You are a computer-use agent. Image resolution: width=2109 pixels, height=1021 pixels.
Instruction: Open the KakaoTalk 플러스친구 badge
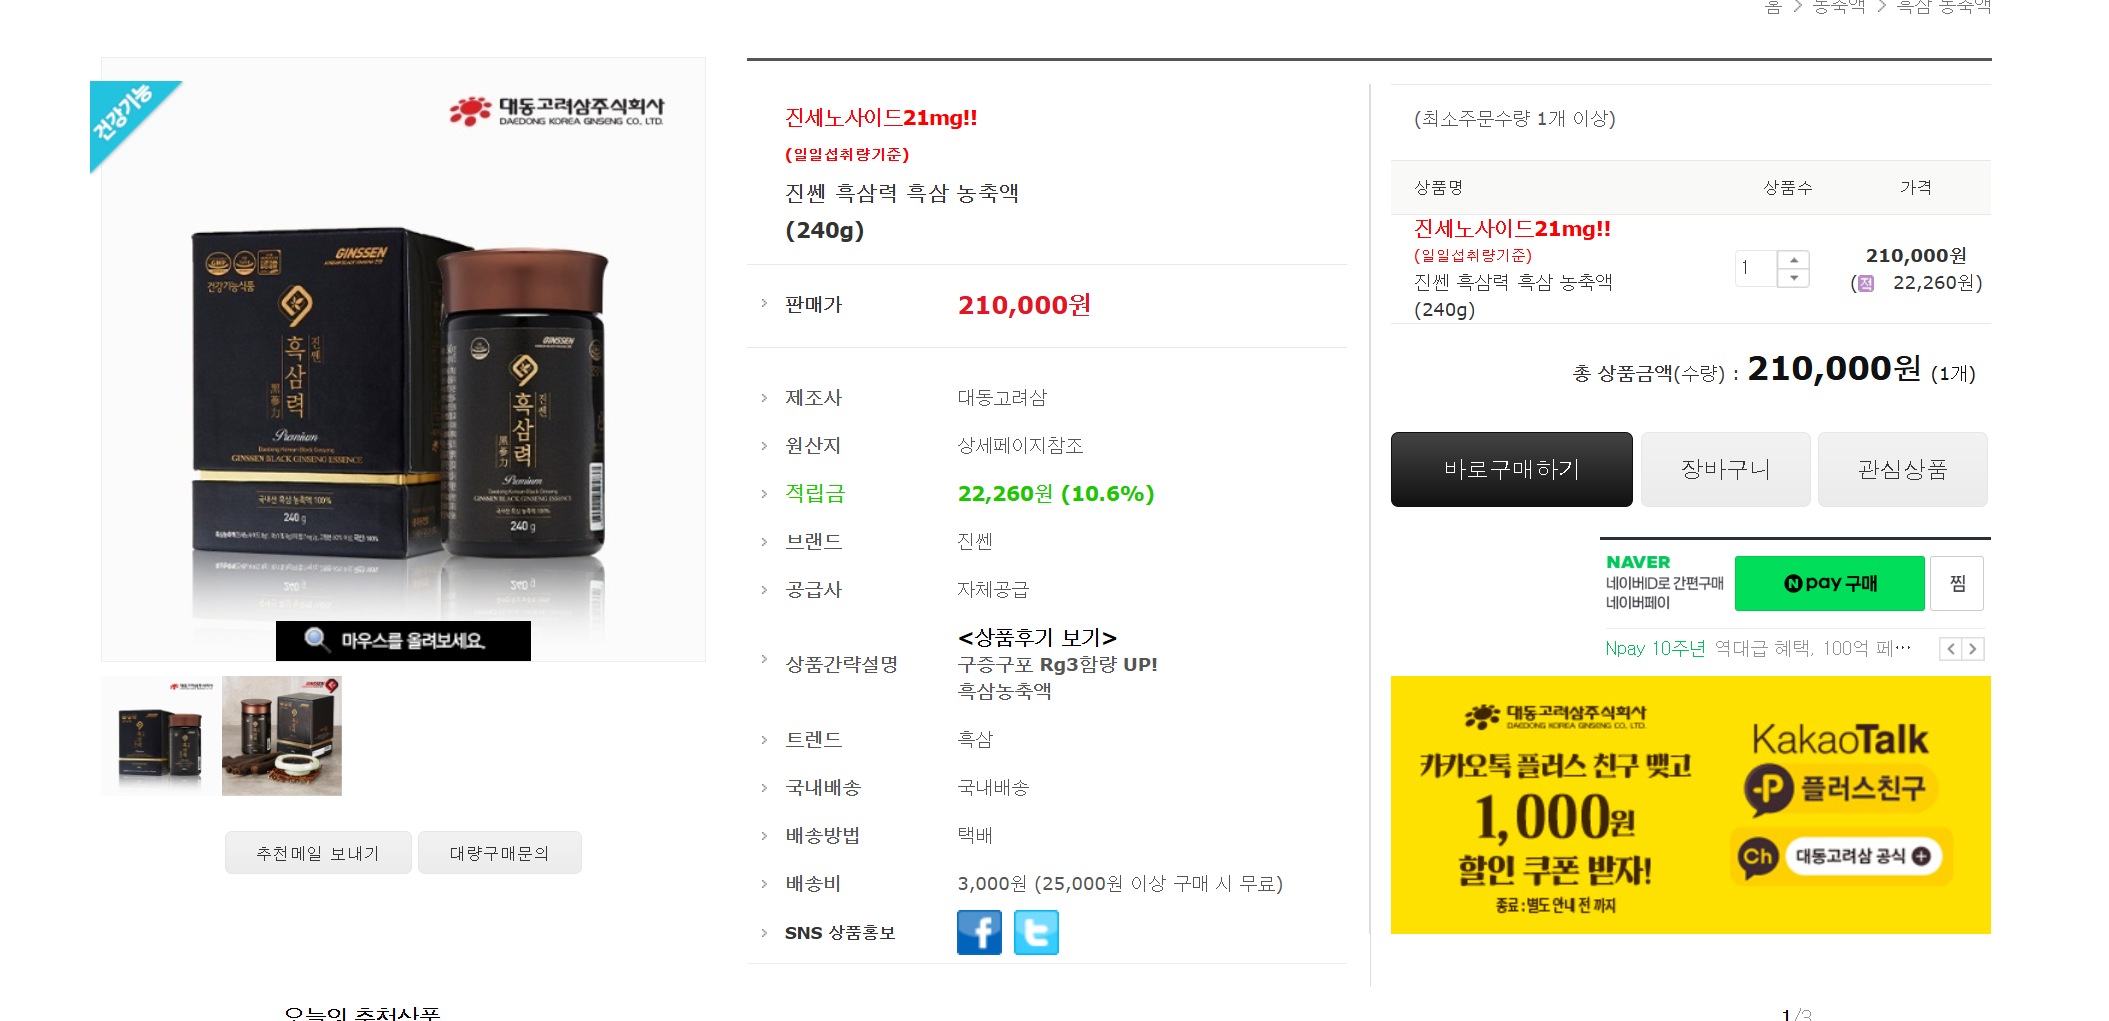click(x=1841, y=788)
